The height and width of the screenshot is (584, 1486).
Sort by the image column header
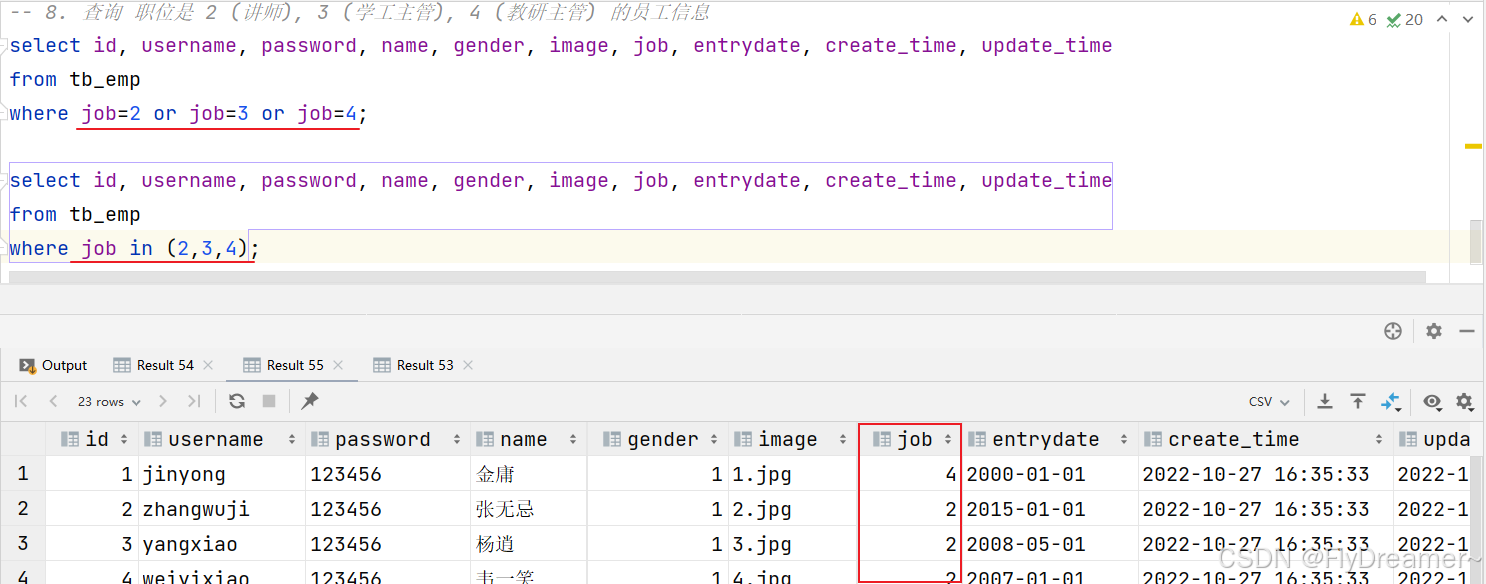coord(792,439)
